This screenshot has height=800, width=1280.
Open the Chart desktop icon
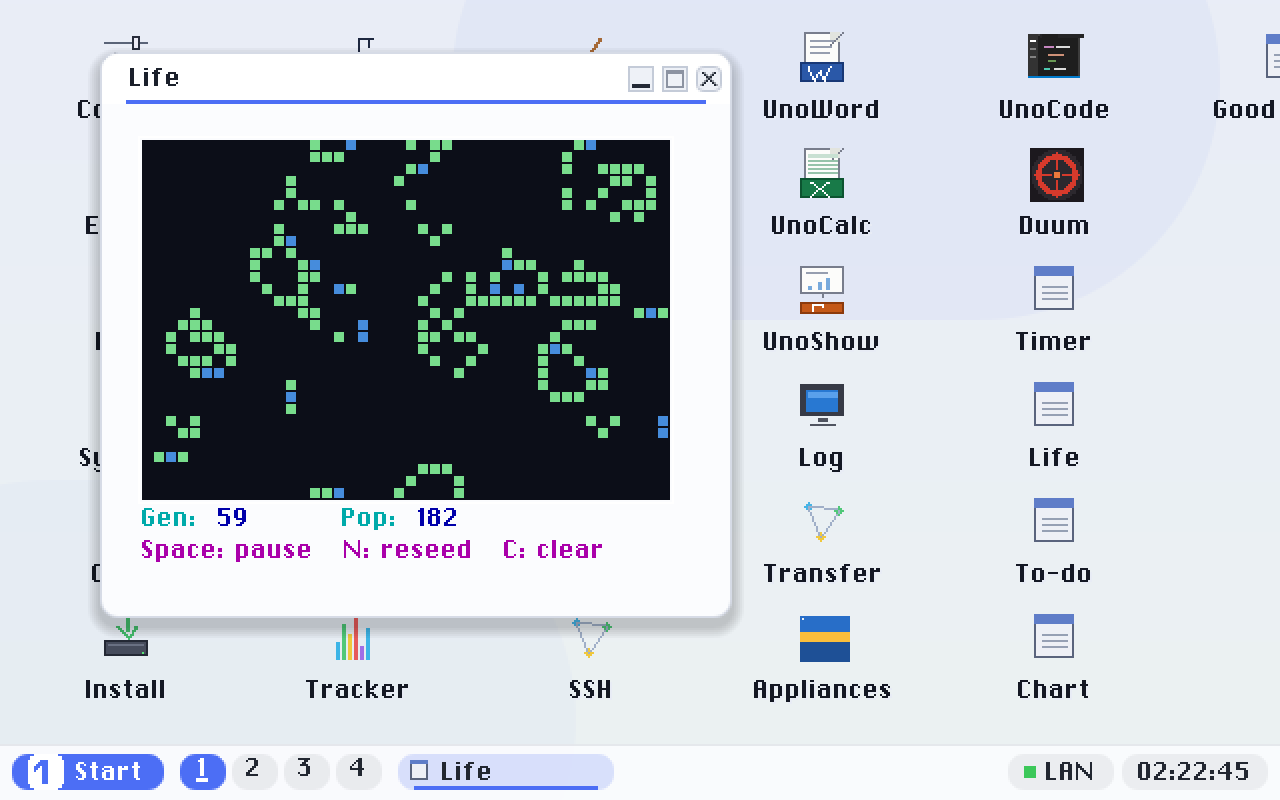(x=1054, y=655)
